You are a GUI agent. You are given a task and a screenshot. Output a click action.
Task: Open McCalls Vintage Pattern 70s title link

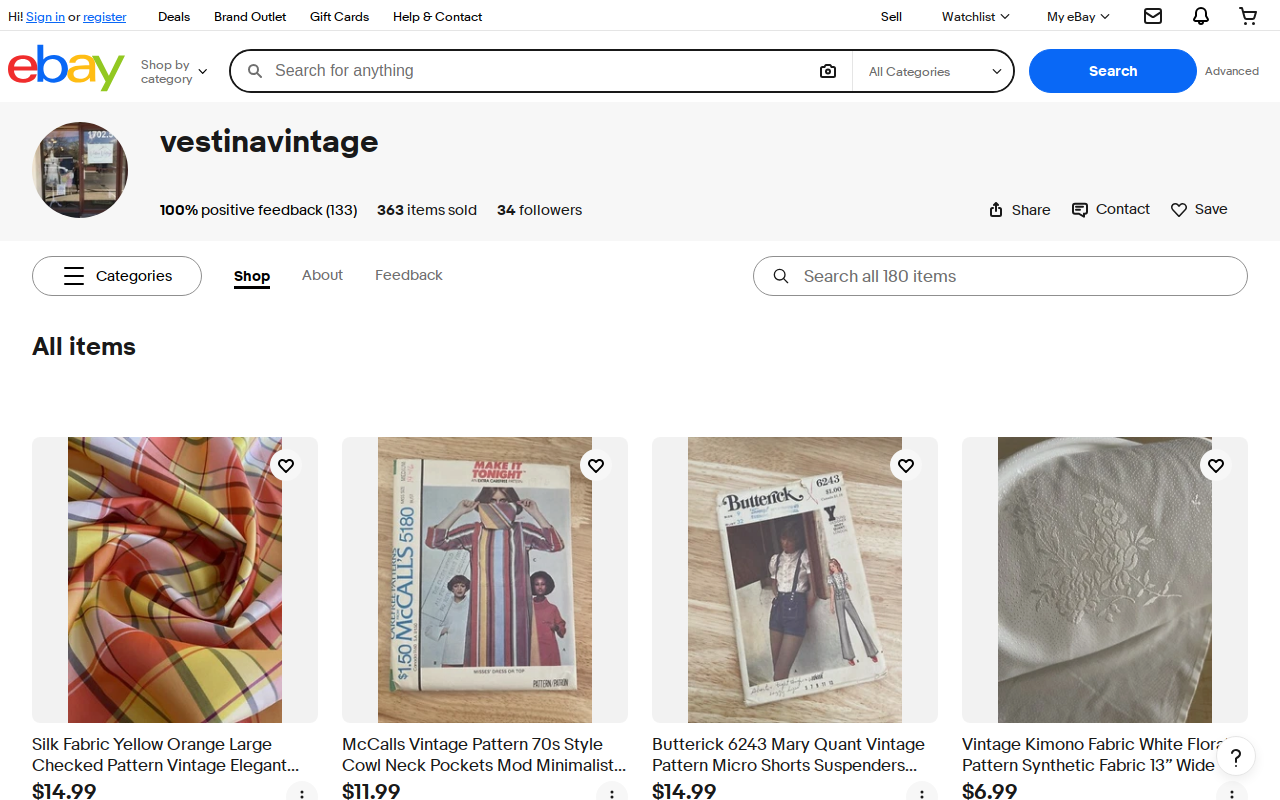click(x=484, y=755)
